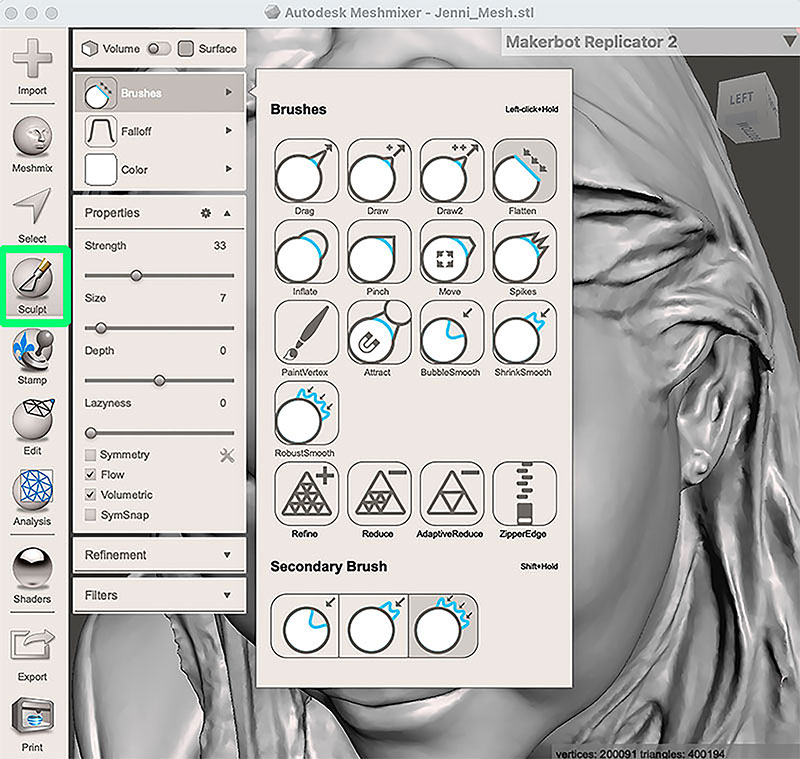The image size is (800, 759).
Task: Choose the Draw brush
Action: click(379, 171)
